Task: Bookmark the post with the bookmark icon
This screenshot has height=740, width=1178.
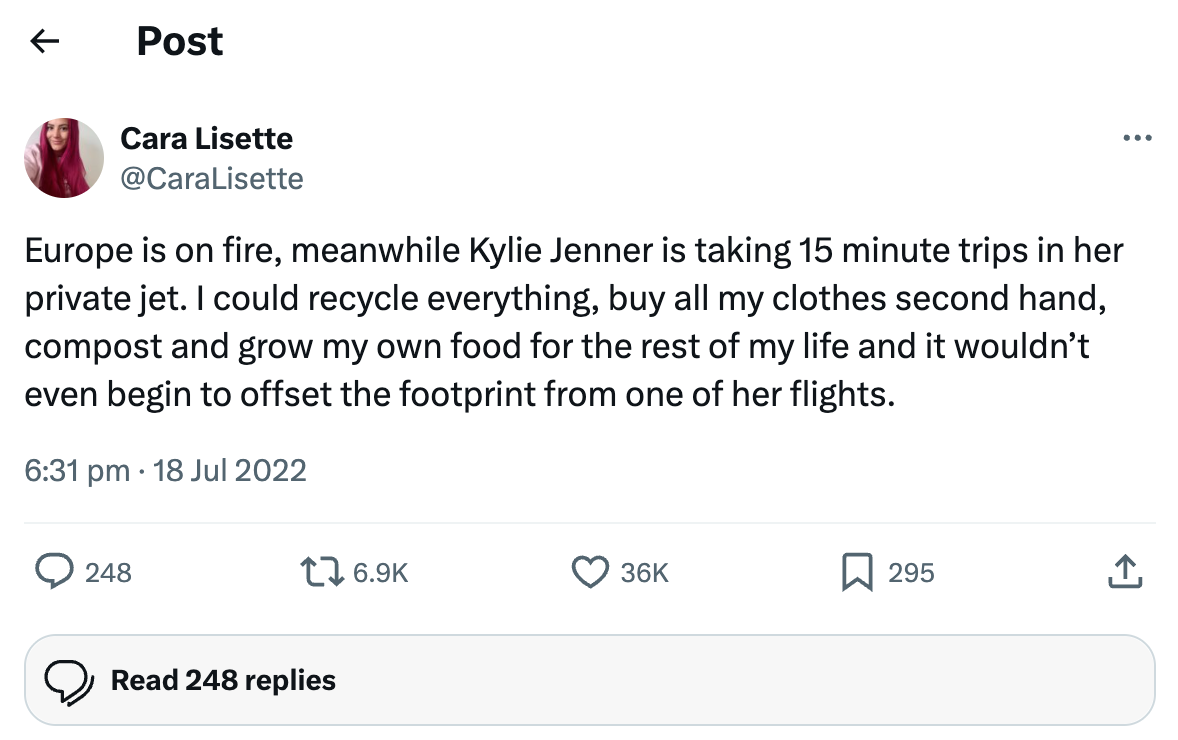Action: pyautogui.click(x=857, y=572)
